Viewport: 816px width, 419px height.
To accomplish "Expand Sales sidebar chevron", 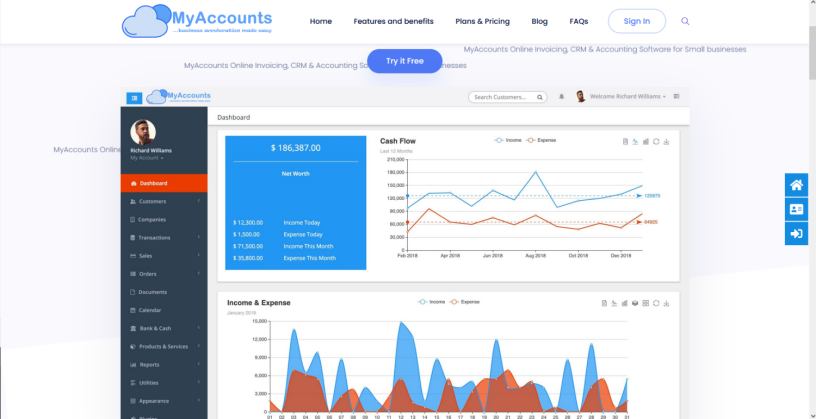I will point(199,256).
